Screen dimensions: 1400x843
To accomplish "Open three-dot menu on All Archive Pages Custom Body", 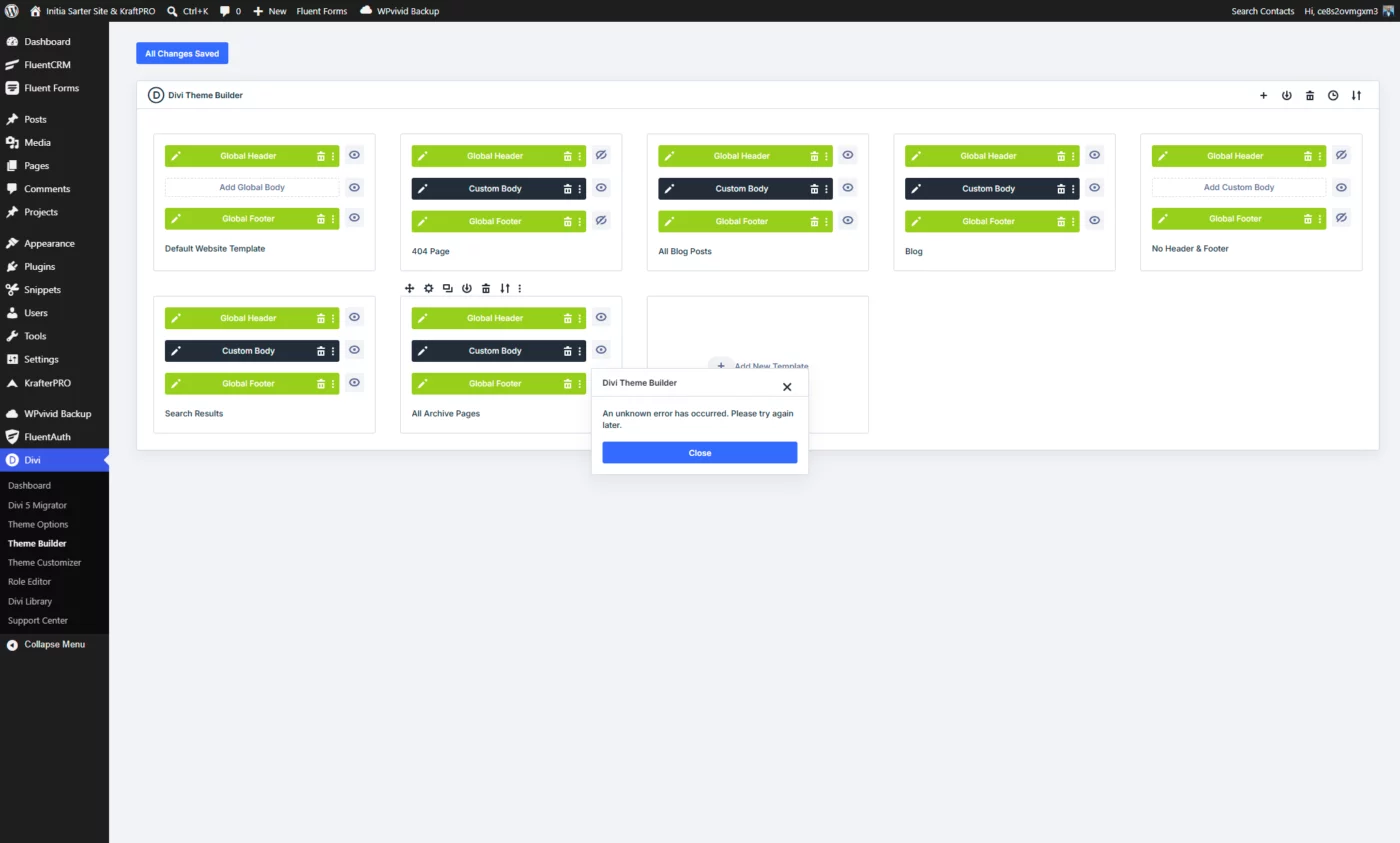I will (x=580, y=351).
